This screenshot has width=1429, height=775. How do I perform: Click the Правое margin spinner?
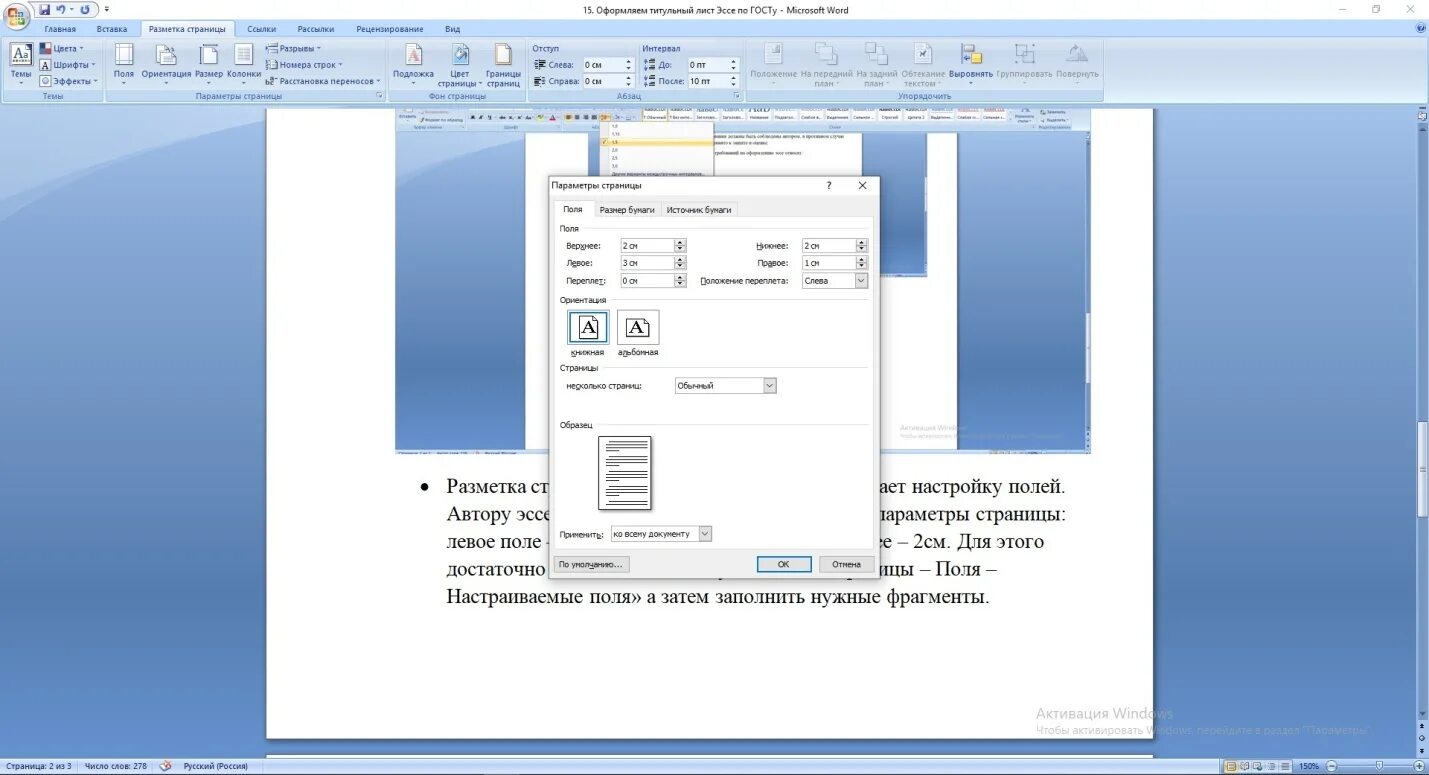tap(862, 263)
